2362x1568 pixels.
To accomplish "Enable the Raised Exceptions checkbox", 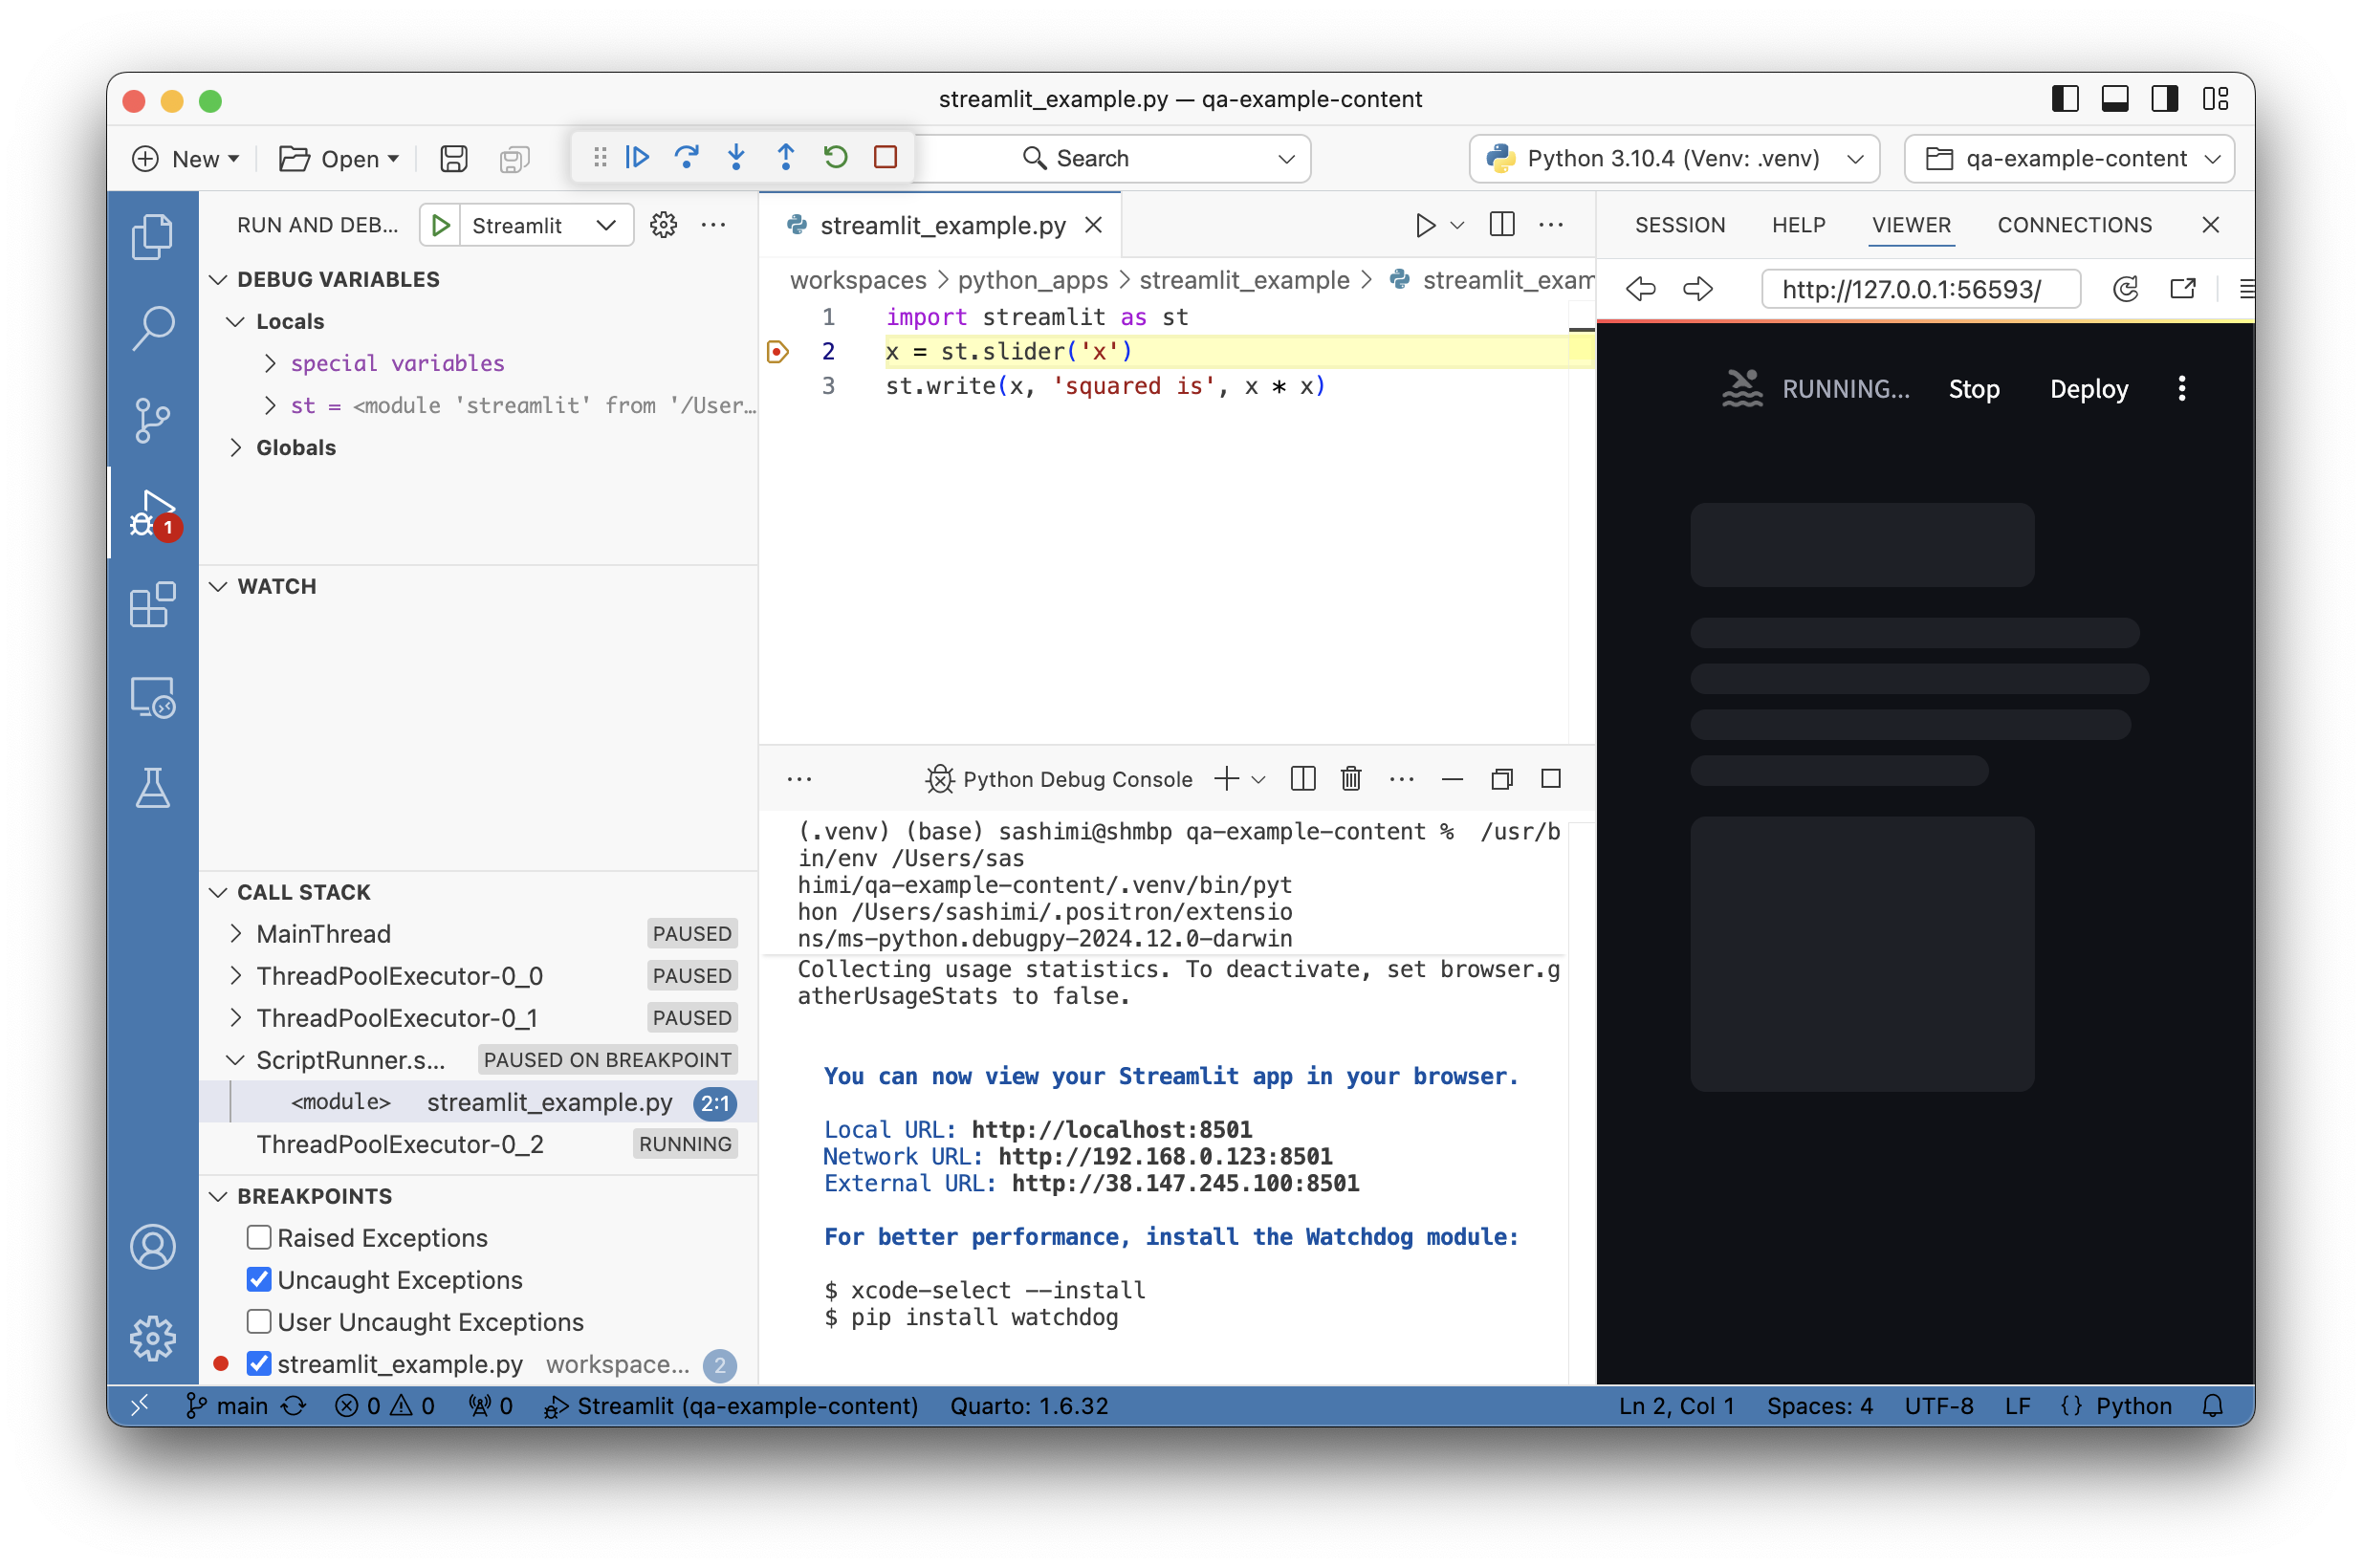I will [x=259, y=1237].
